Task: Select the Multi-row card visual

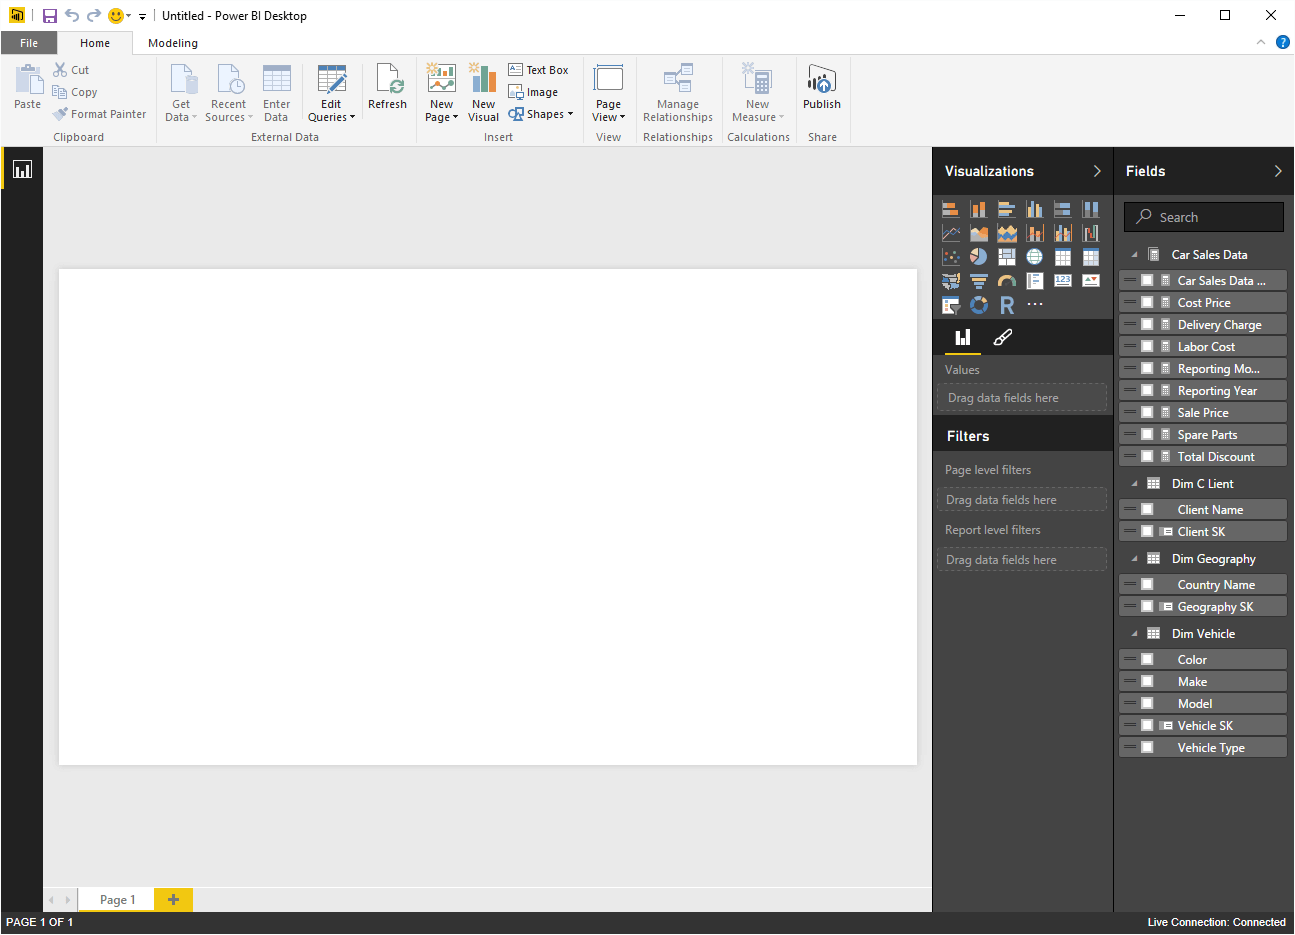Action: pyautogui.click(x=1035, y=281)
